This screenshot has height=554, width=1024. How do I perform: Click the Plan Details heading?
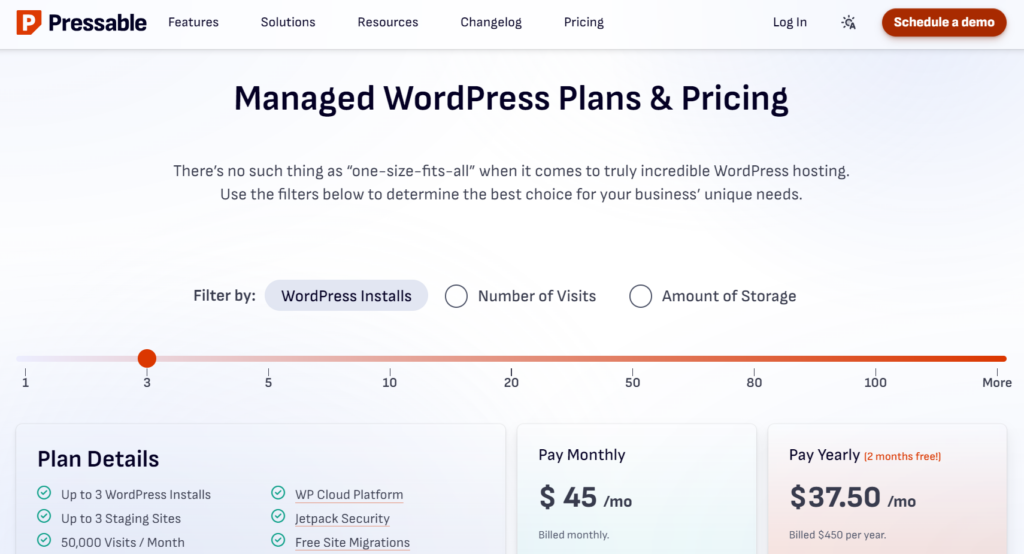point(98,459)
